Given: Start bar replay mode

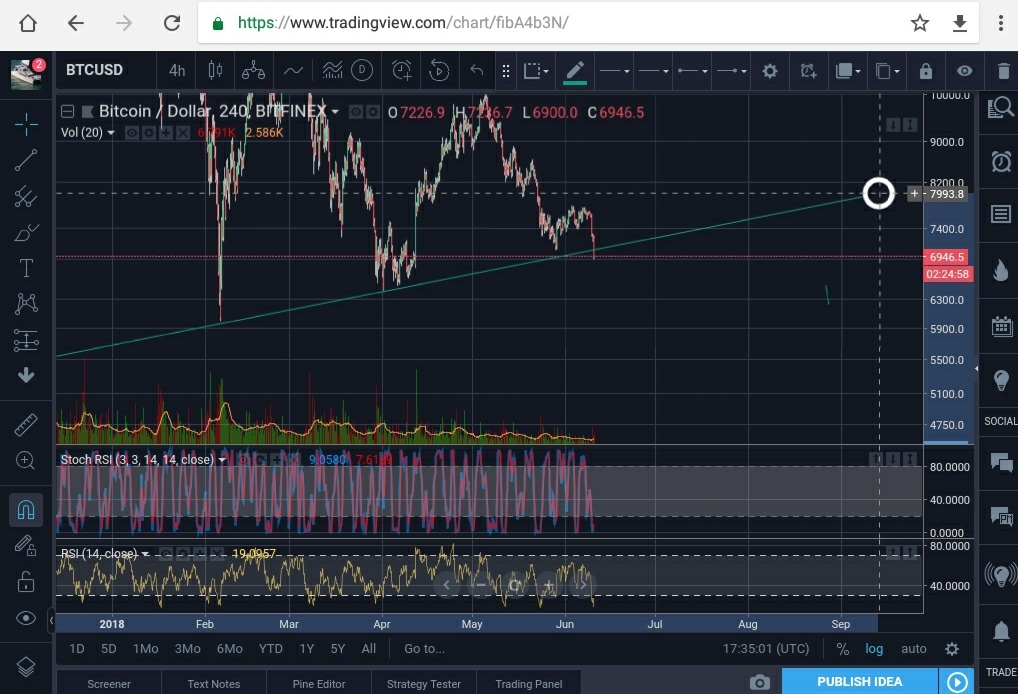Looking at the screenshot, I should click(x=439, y=70).
